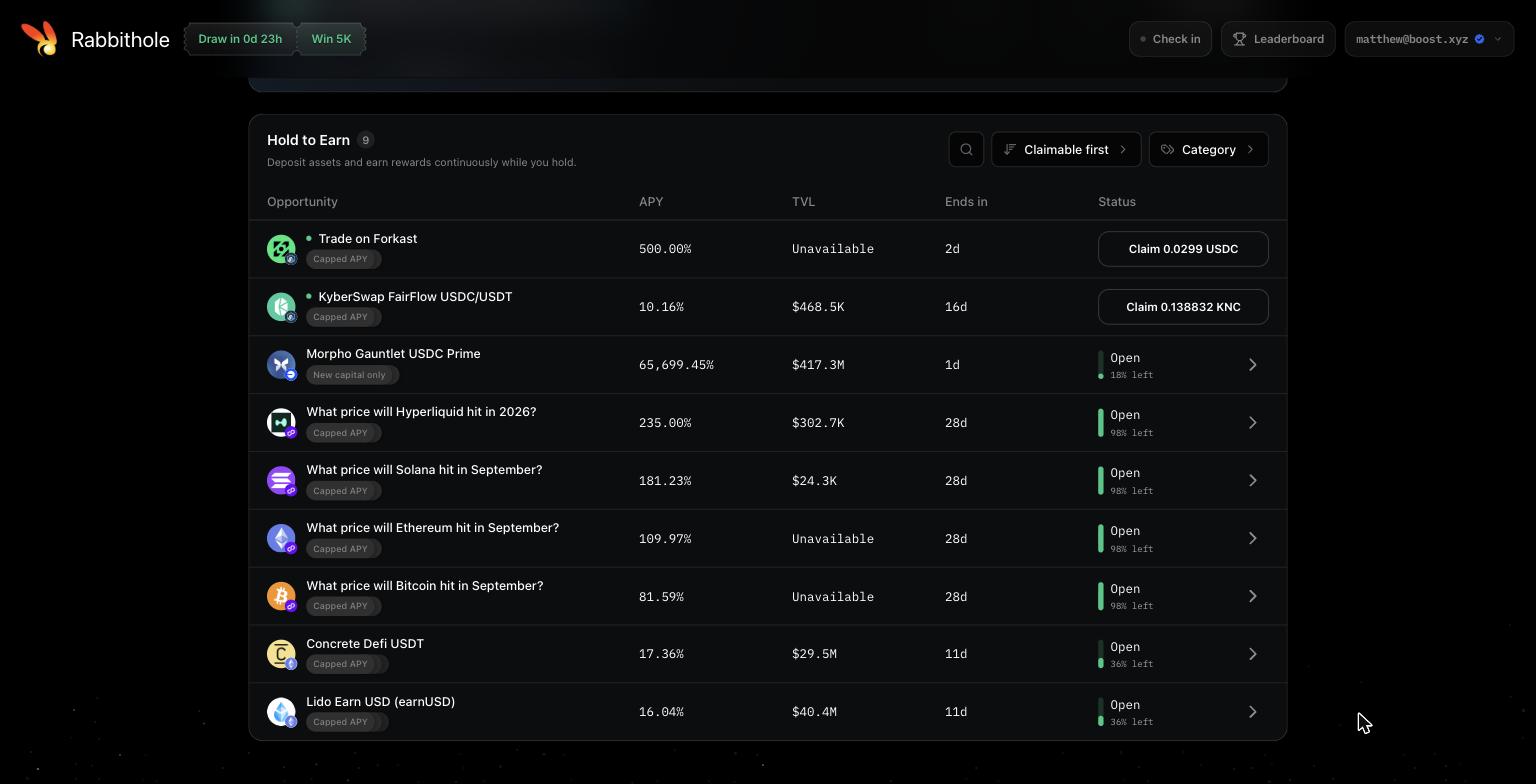Click the sort icon in Claimable first
1536x784 pixels.
point(1010,149)
